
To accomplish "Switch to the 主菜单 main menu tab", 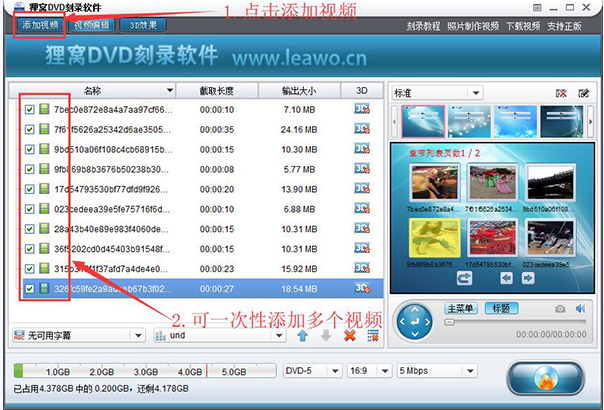I will click(461, 308).
